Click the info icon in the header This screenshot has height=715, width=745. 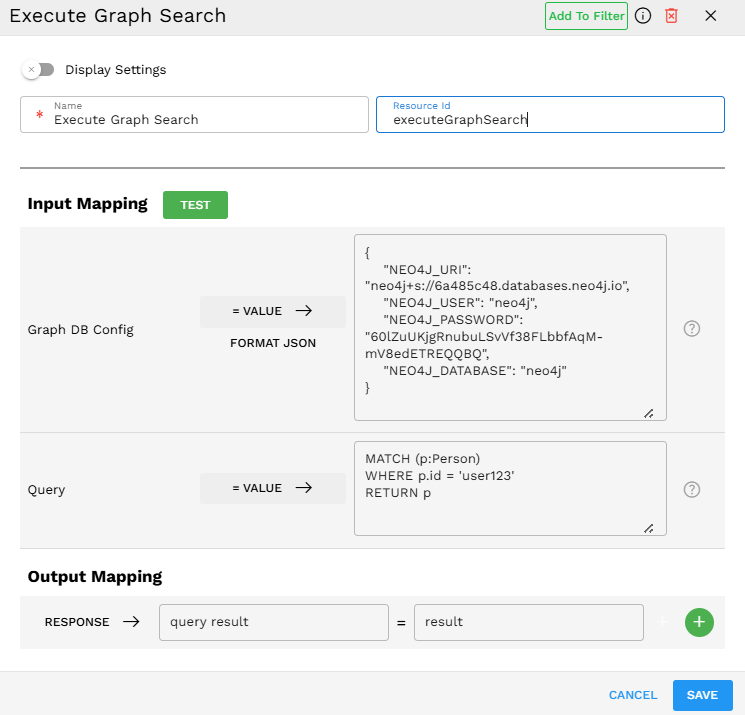click(643, 16)
